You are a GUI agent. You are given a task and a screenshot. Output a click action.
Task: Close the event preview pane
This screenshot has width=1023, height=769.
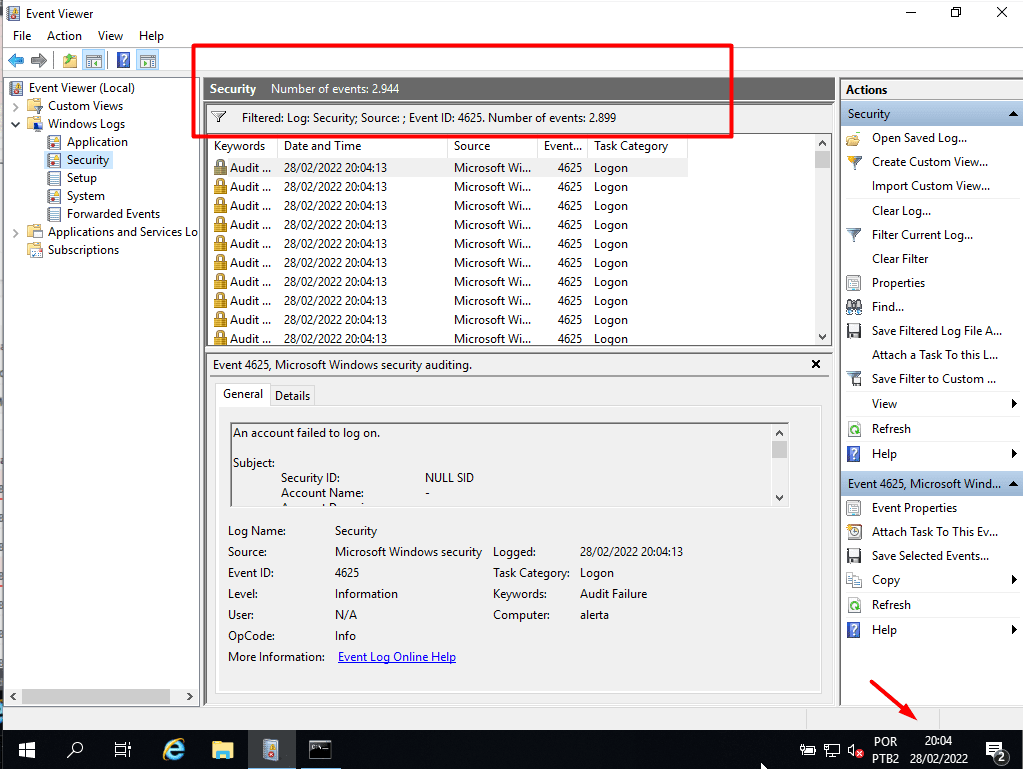click(x=816, y=364)
